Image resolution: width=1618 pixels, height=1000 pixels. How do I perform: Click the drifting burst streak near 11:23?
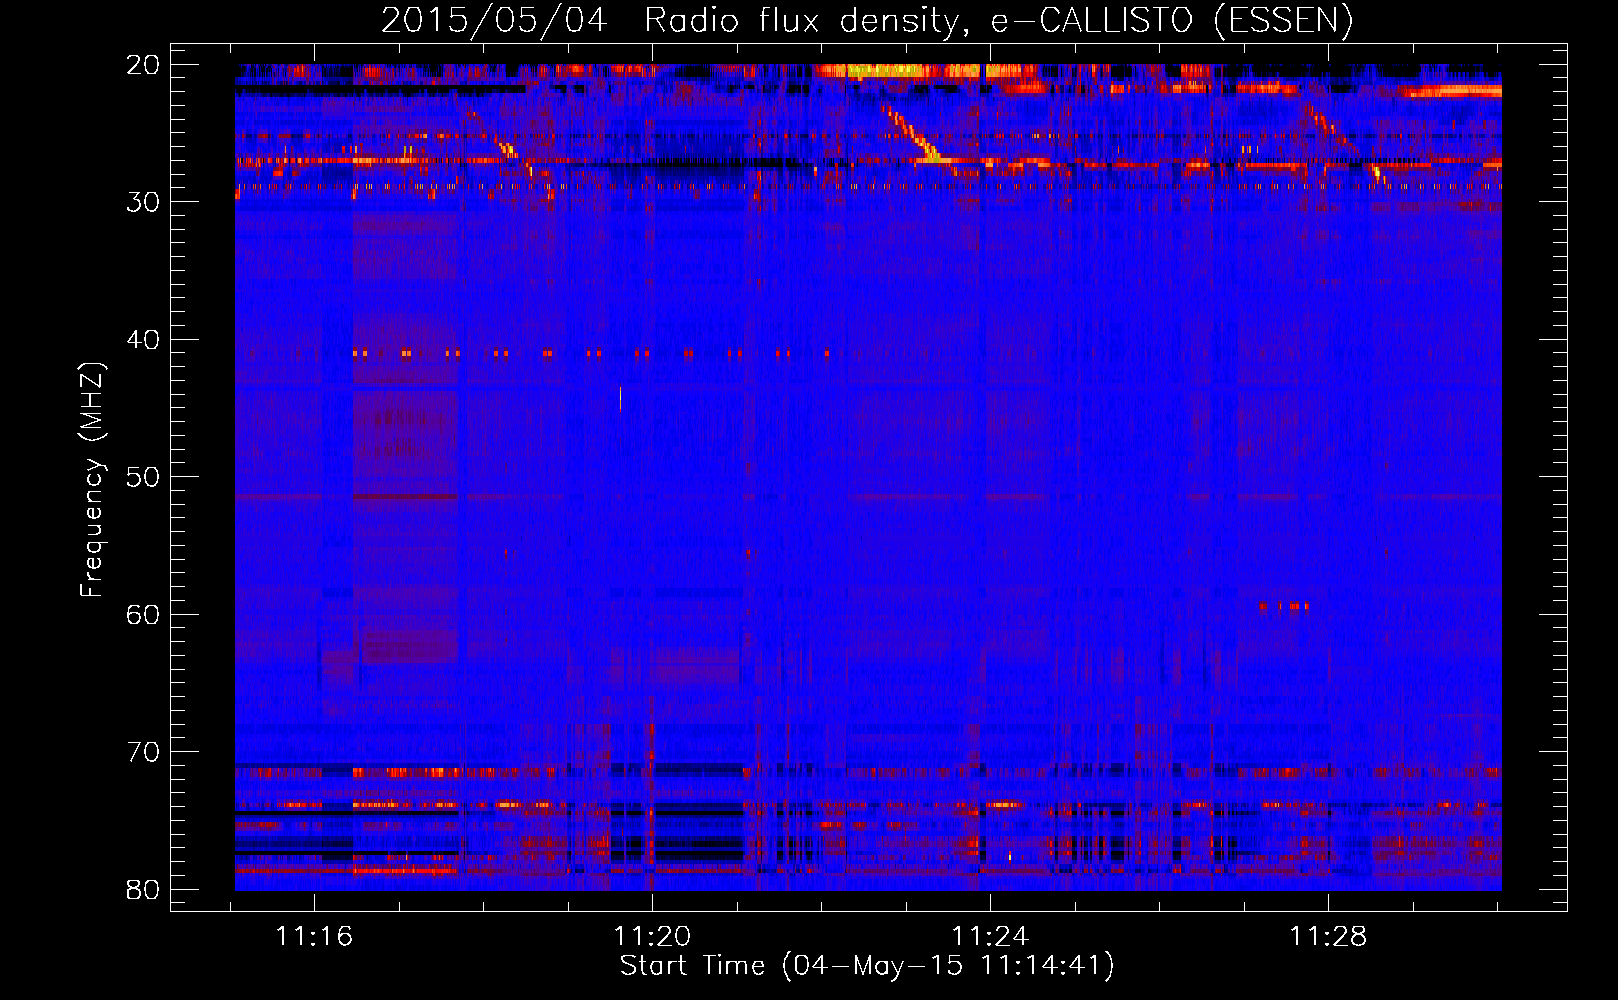[x=912, y=134]
